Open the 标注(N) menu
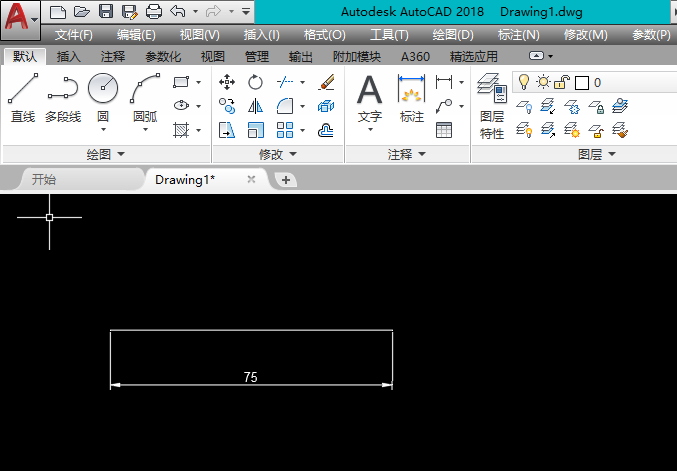677x471 pixels. (519, 35)
